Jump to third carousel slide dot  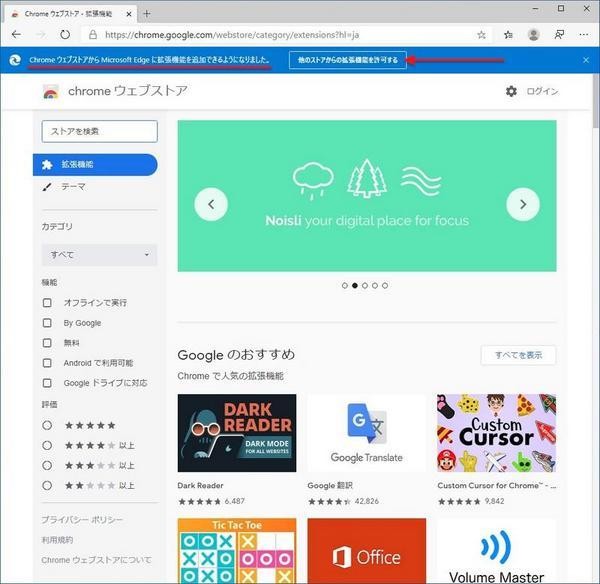(x=365, y=285)
